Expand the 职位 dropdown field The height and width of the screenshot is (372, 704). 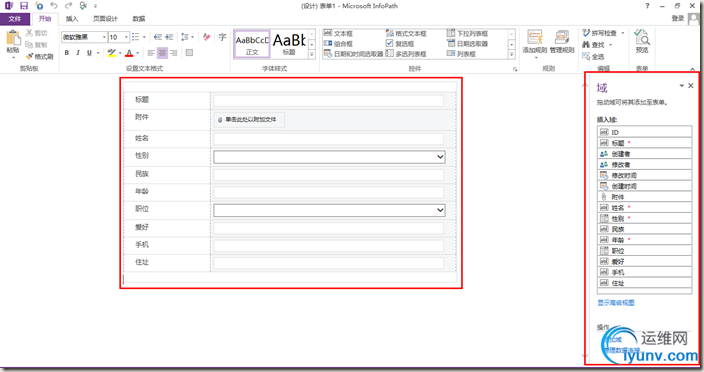click(329, 210)
